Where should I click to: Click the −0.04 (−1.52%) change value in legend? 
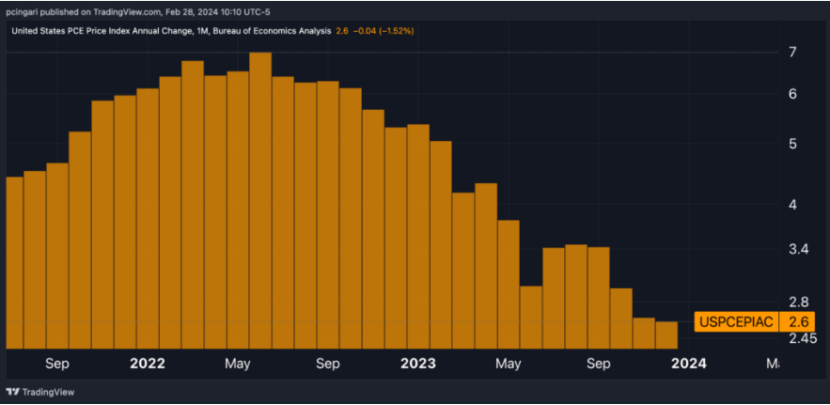click(385, 31)
